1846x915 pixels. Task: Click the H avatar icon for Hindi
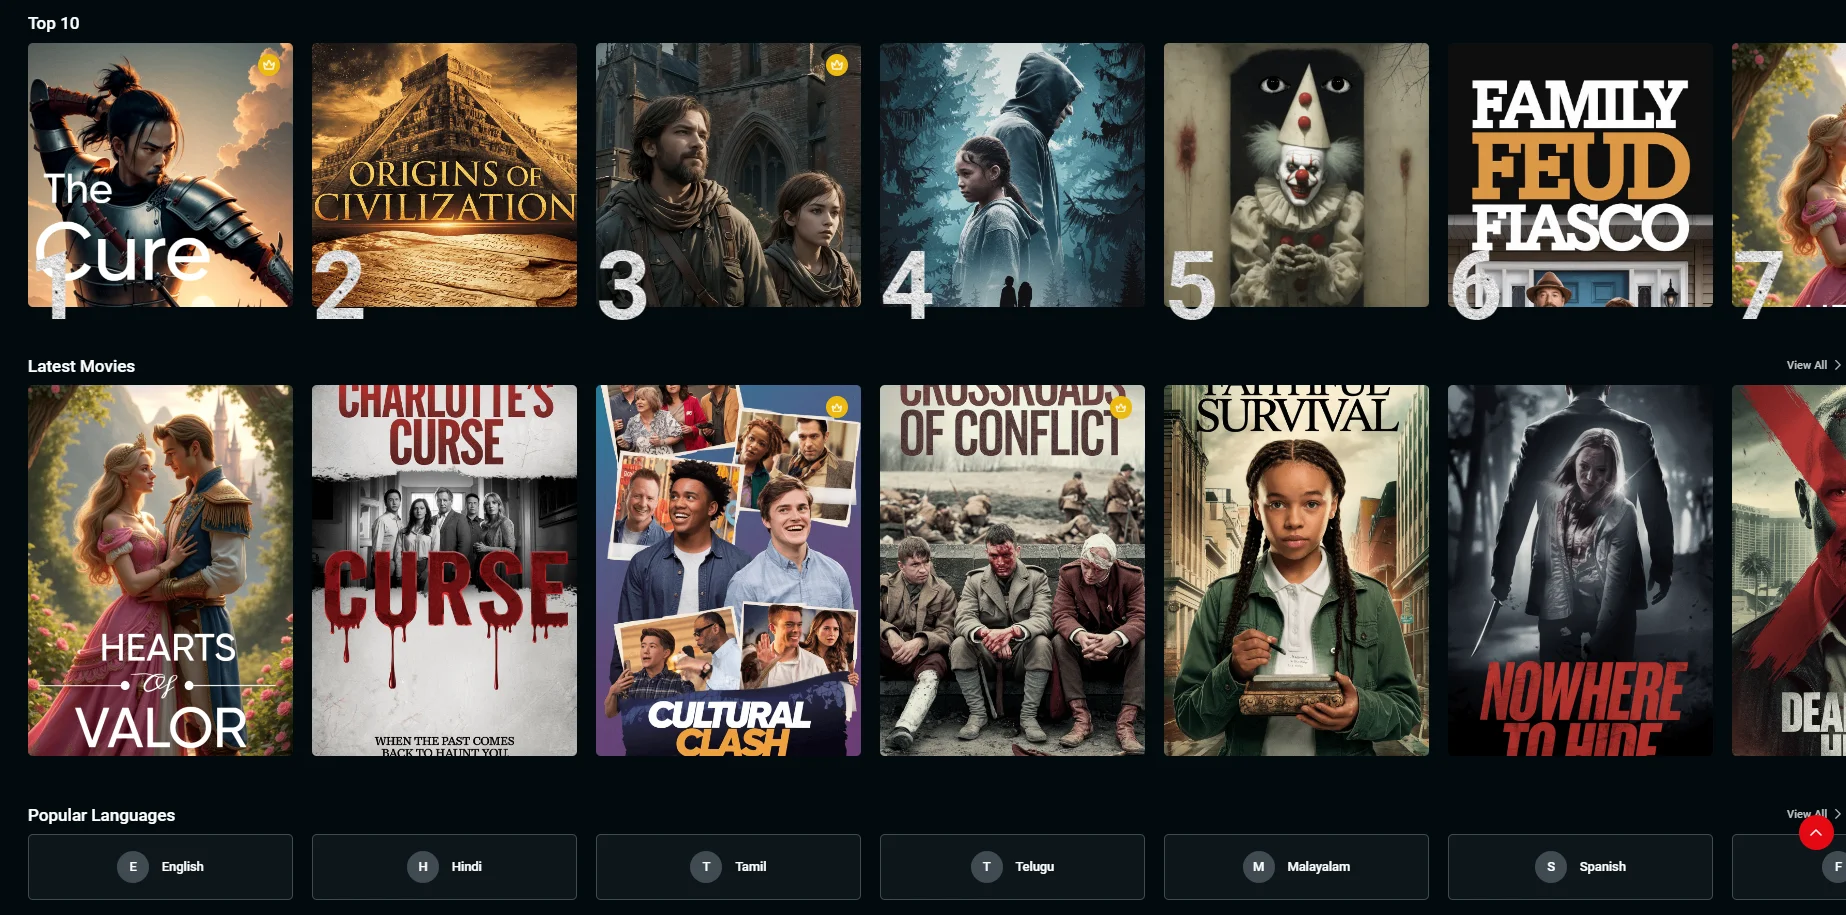click(x=423, y=867)
